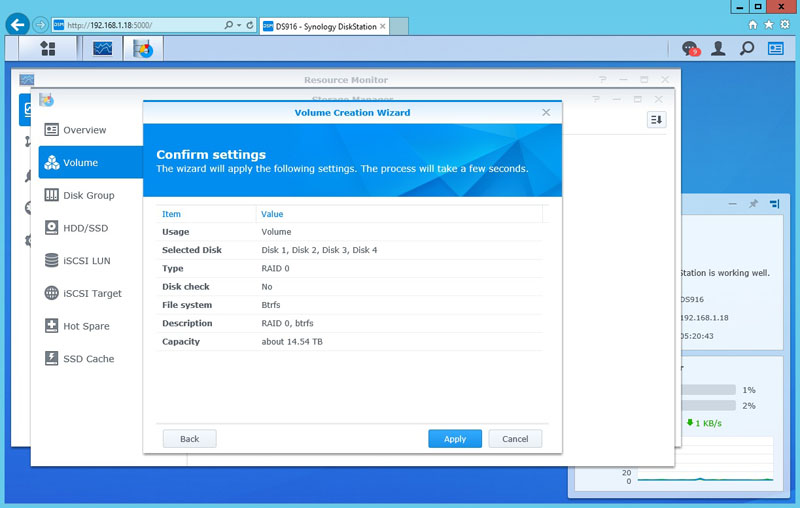Open the user account options icon
800x508 pixels.
718,48
